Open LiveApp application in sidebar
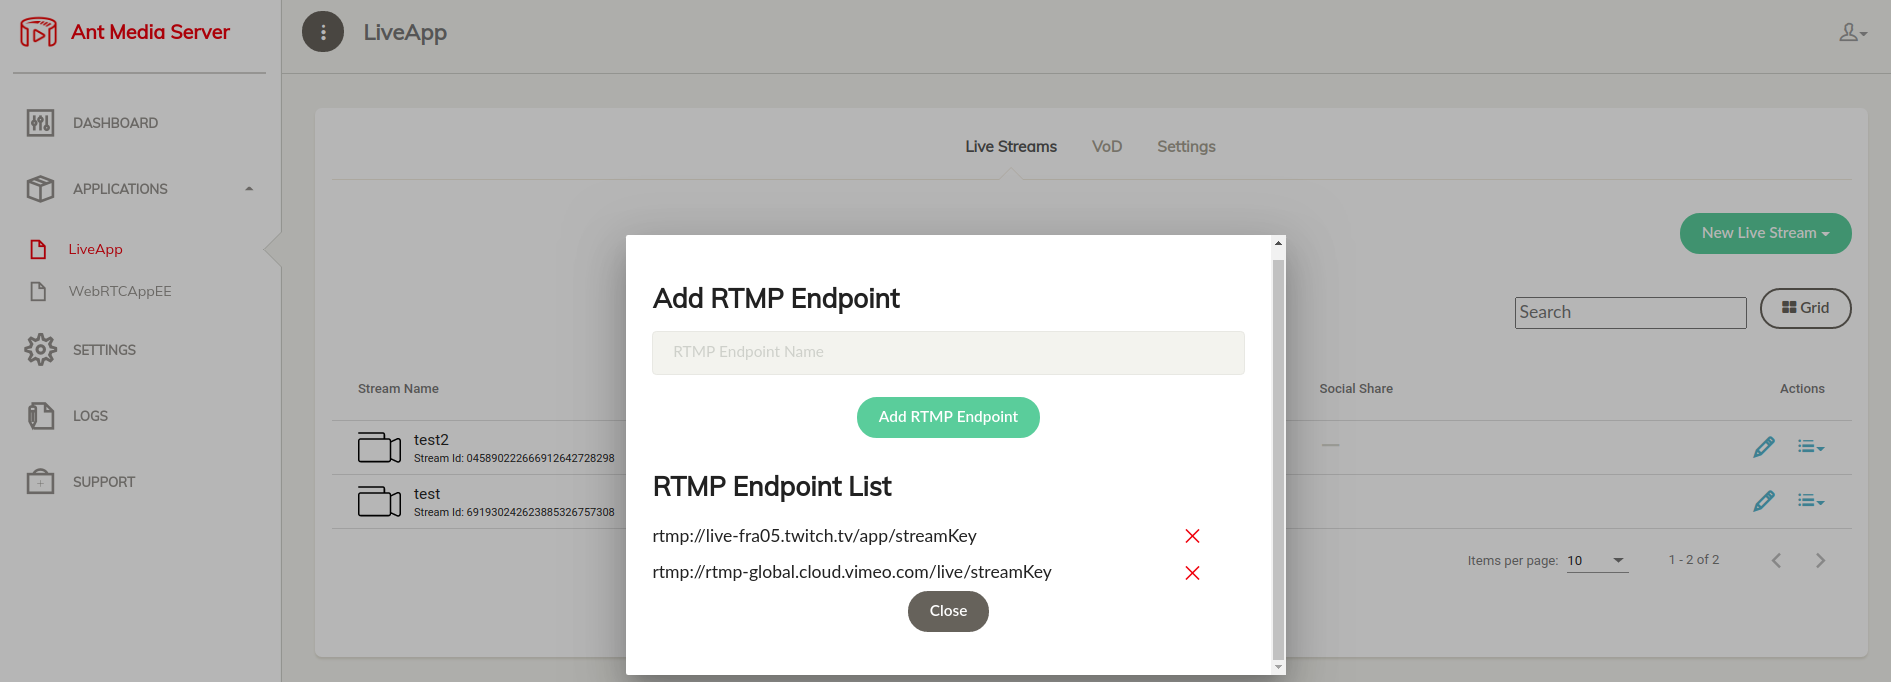The image size is (1891, 682). [96, 249]
